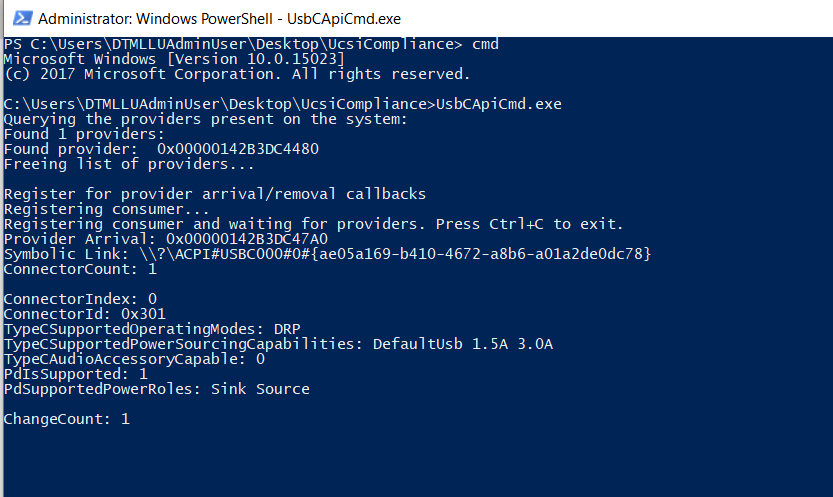Click the 'ConnectorId: 0x301' line
The width and height of the screenshot is (833, 497).
coord(84,314)
